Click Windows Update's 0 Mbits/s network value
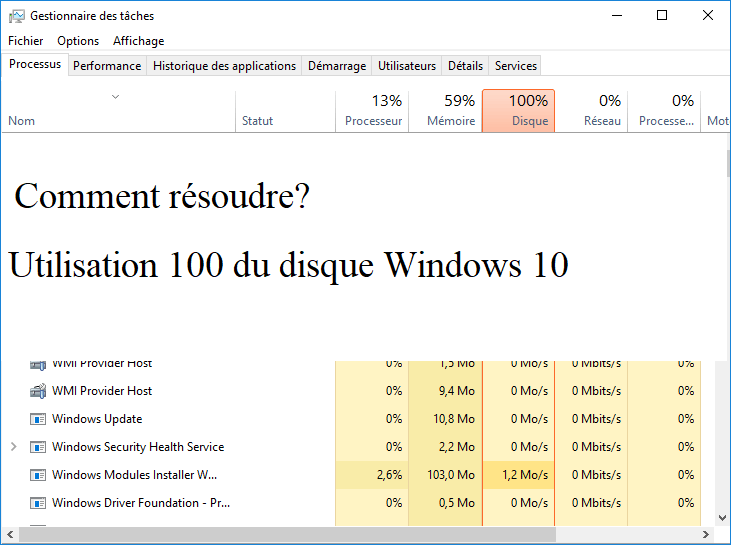Image resolution: width=731 pixels, height=545 pixels. click(x=596, y=419)
